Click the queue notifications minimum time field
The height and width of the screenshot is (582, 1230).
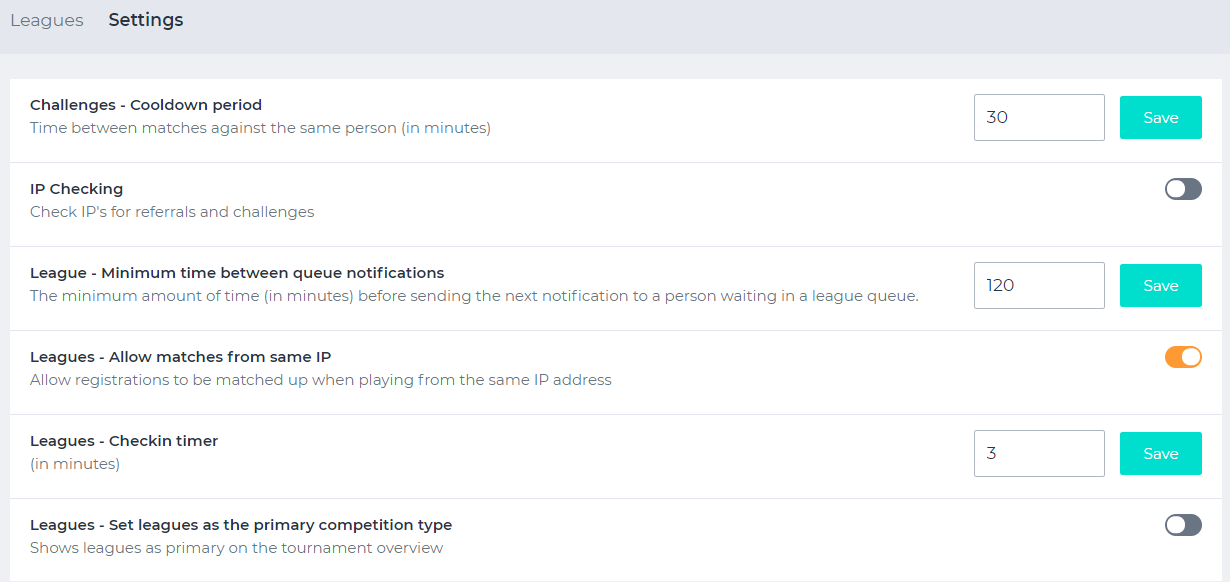pos(1039,285)
